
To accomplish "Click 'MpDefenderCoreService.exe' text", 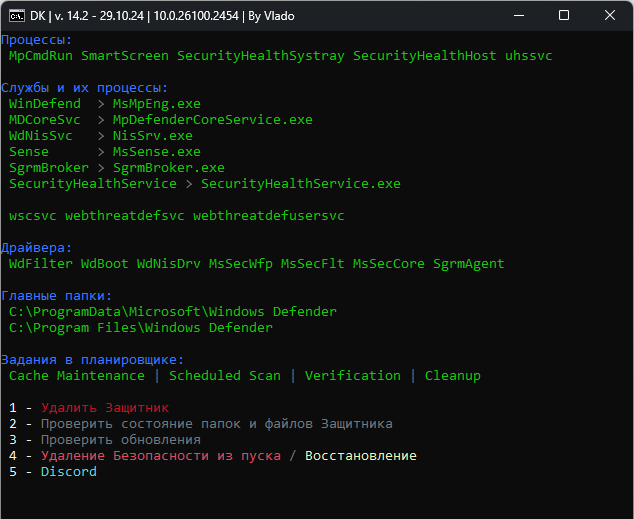I will [x=212, y=120].
